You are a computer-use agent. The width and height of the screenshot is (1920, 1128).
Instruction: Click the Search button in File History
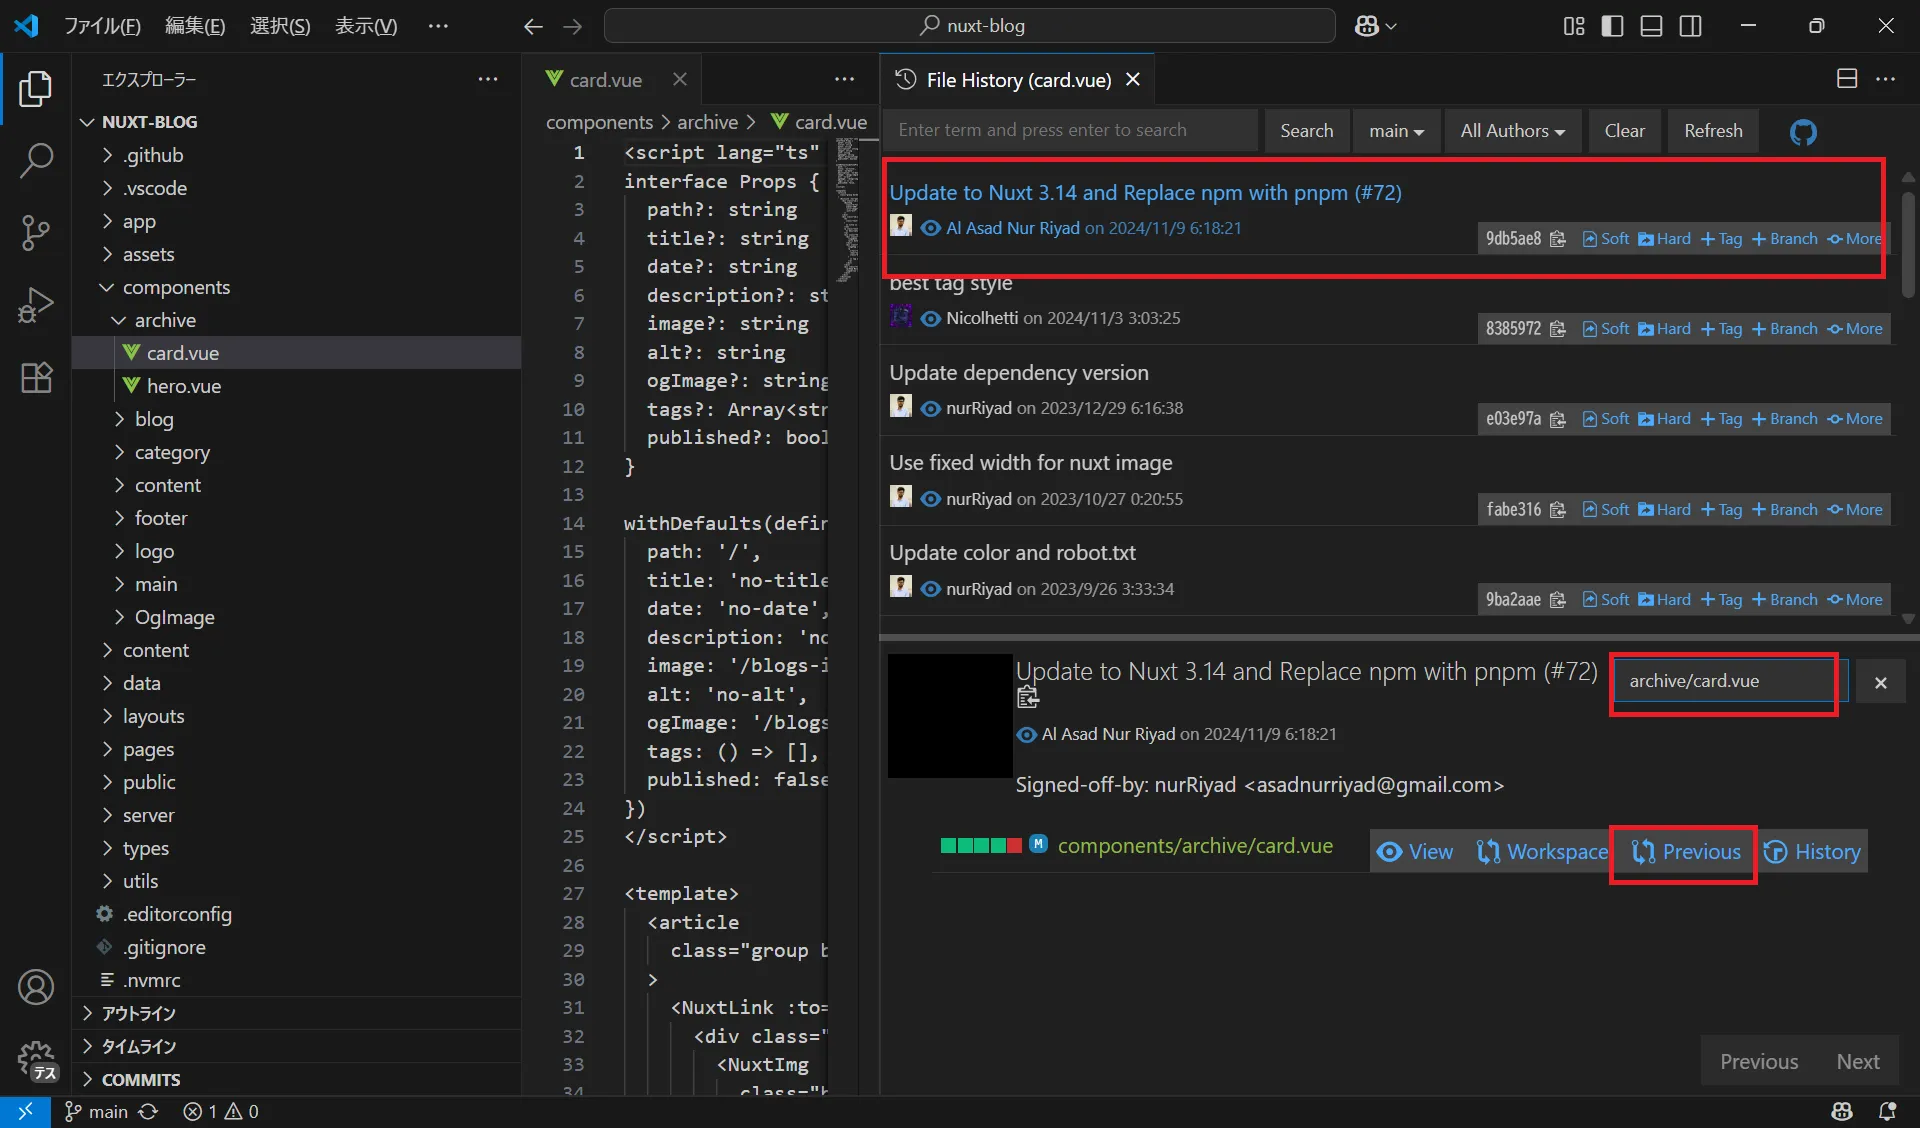tap(1306, 131)
